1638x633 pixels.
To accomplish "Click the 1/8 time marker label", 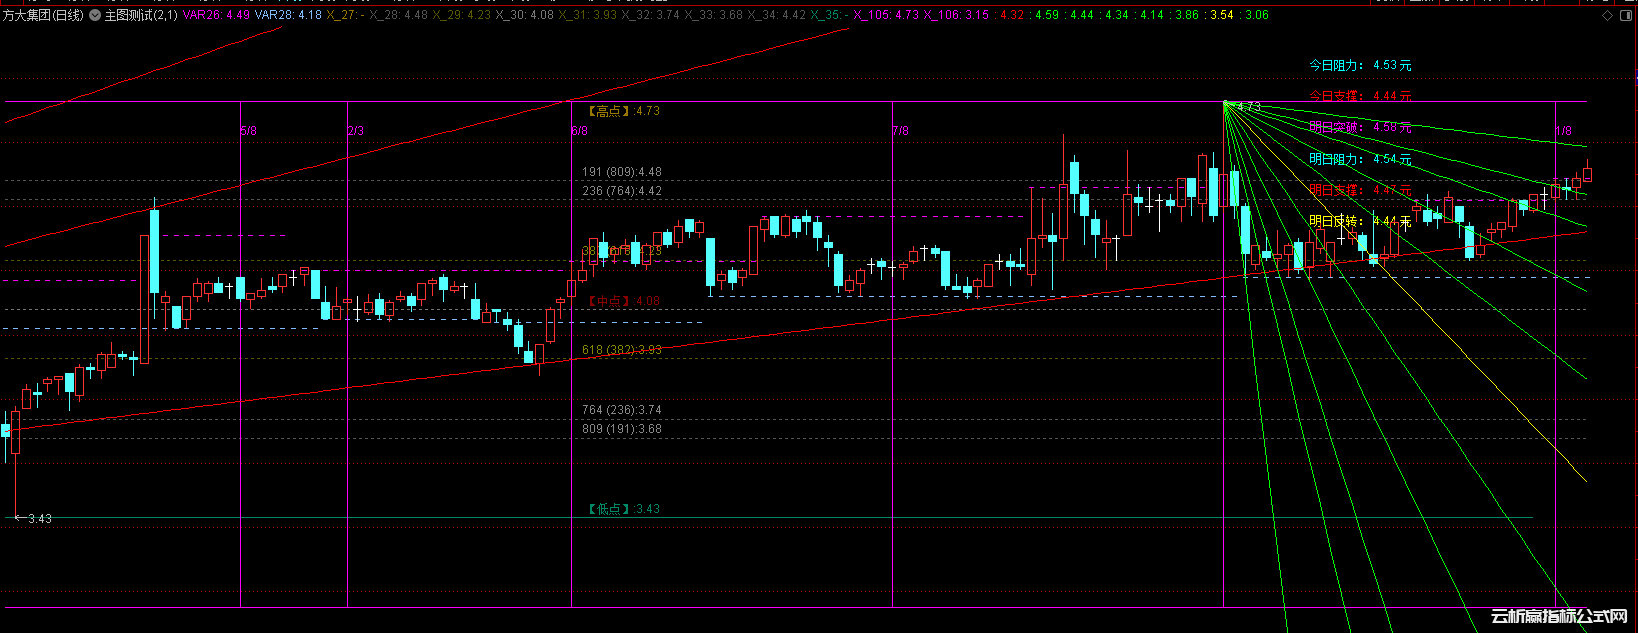I will (1564, 131).
